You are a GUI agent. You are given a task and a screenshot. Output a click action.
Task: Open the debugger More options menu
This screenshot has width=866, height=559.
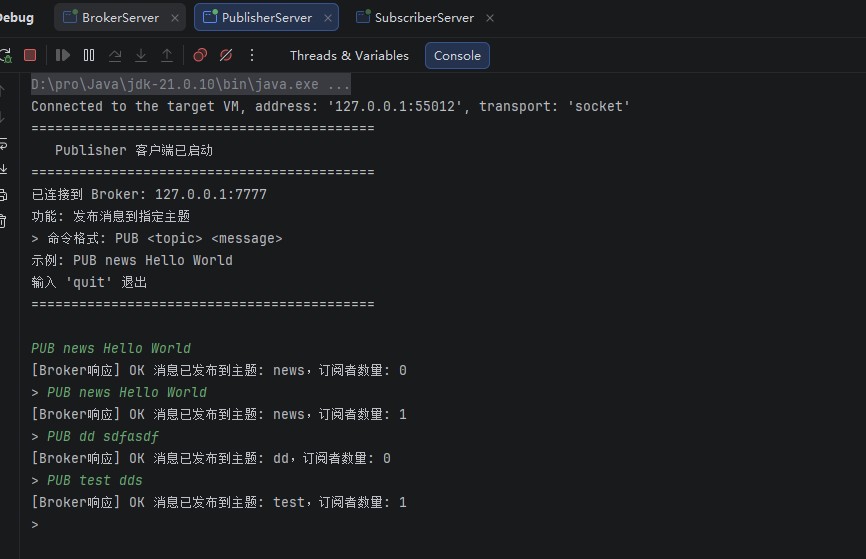coord(252,55)
